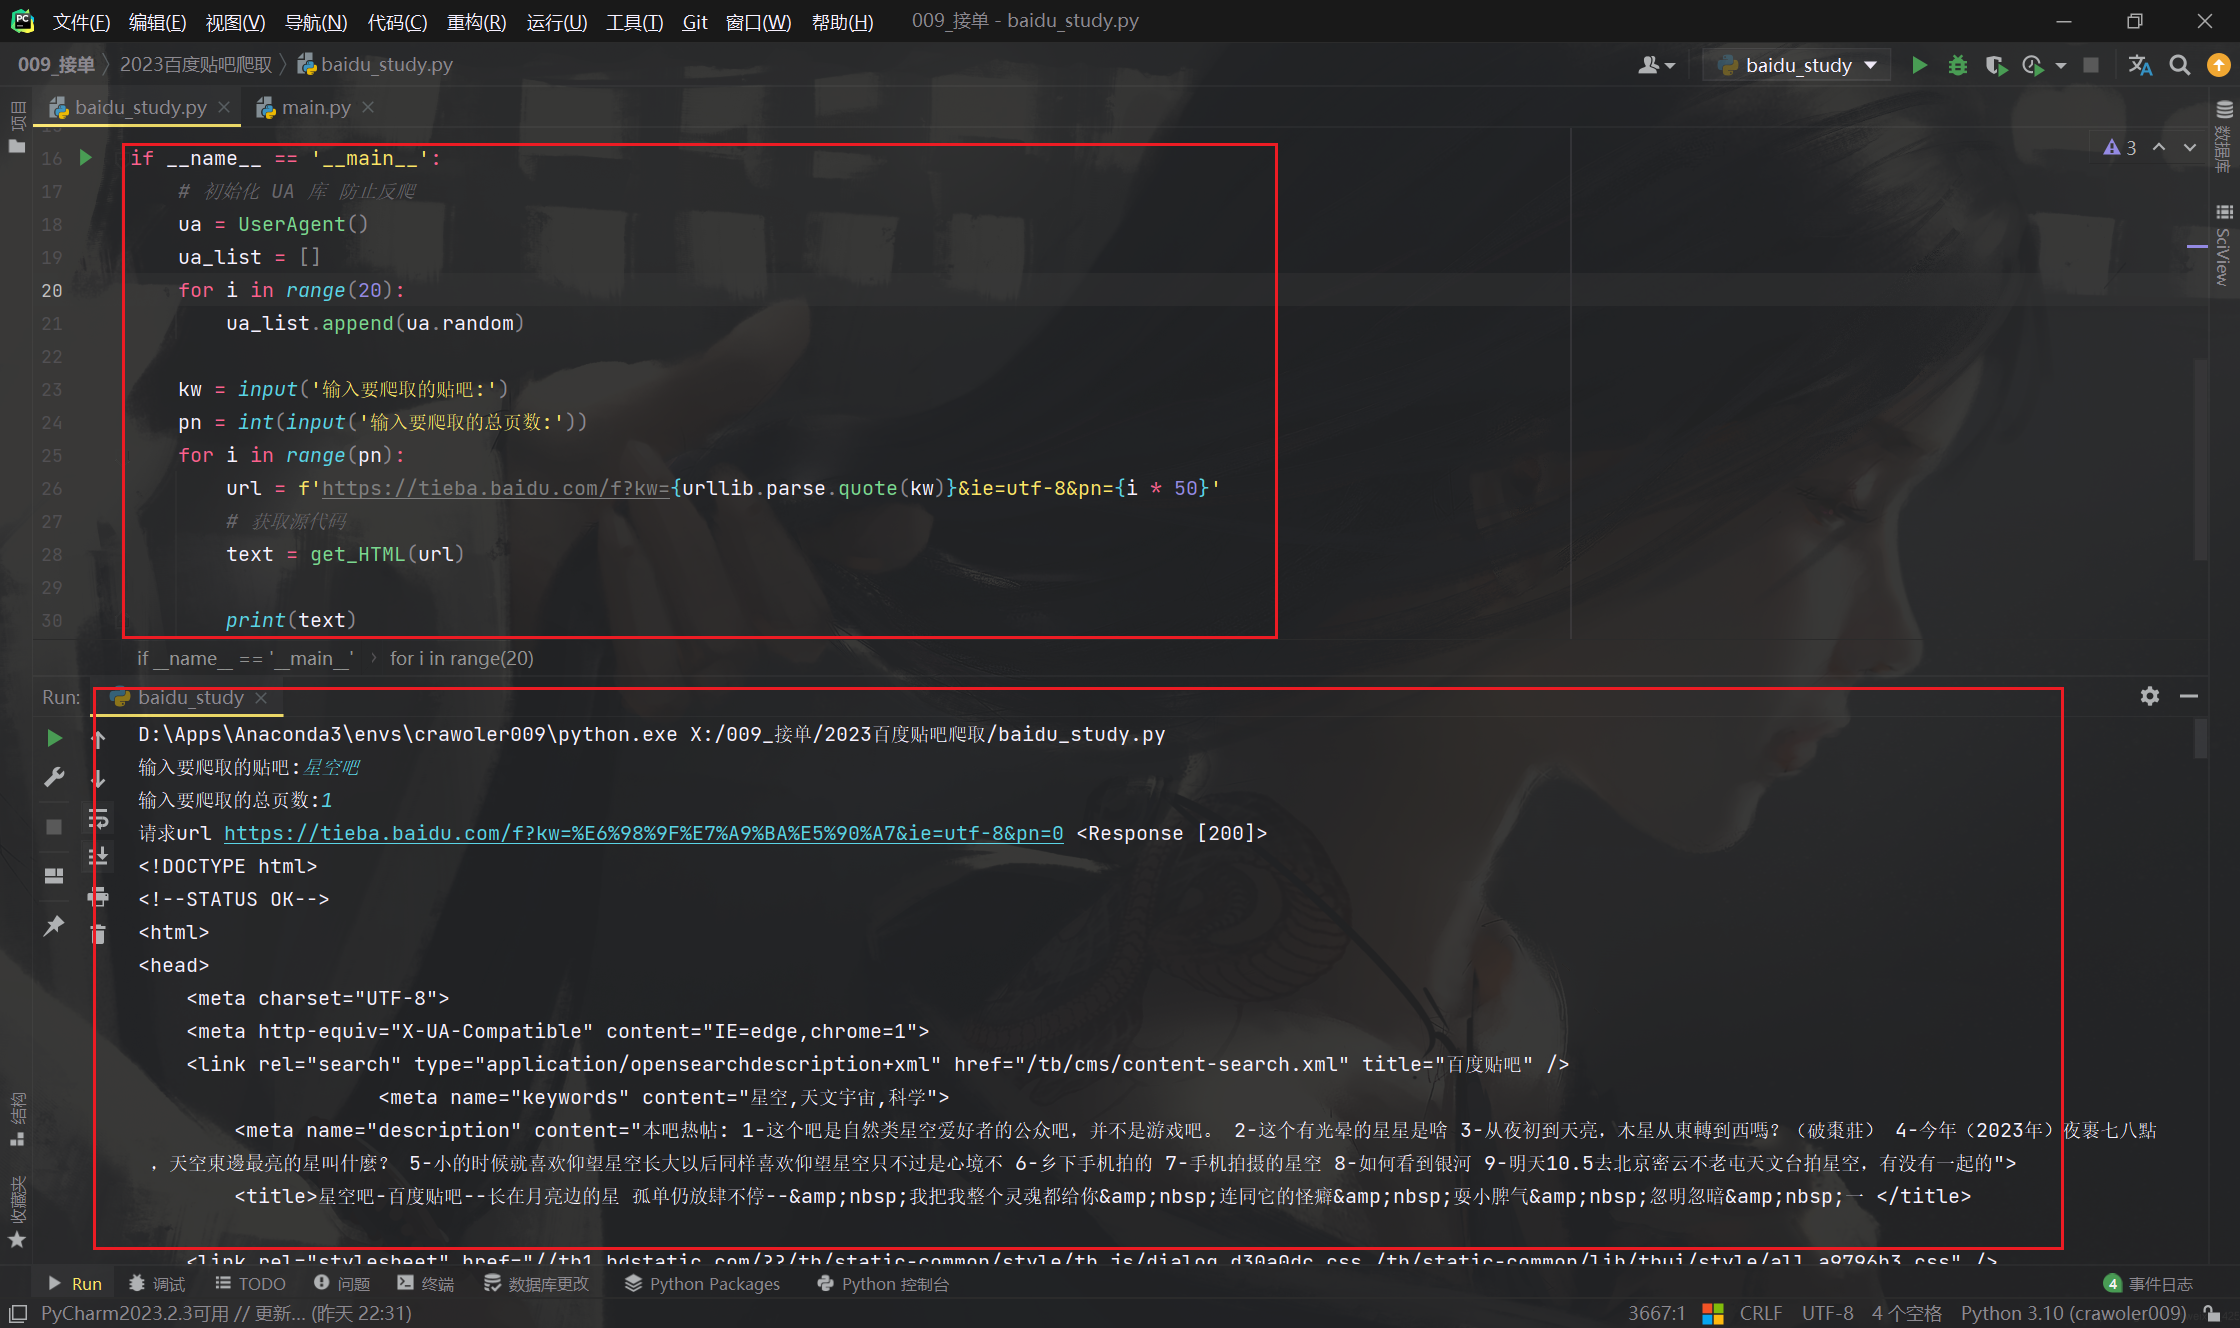Click the translate icon in top toolbar
Image resolution: width=2240 pixels, height=1328 pixels.
[2140, 65]
